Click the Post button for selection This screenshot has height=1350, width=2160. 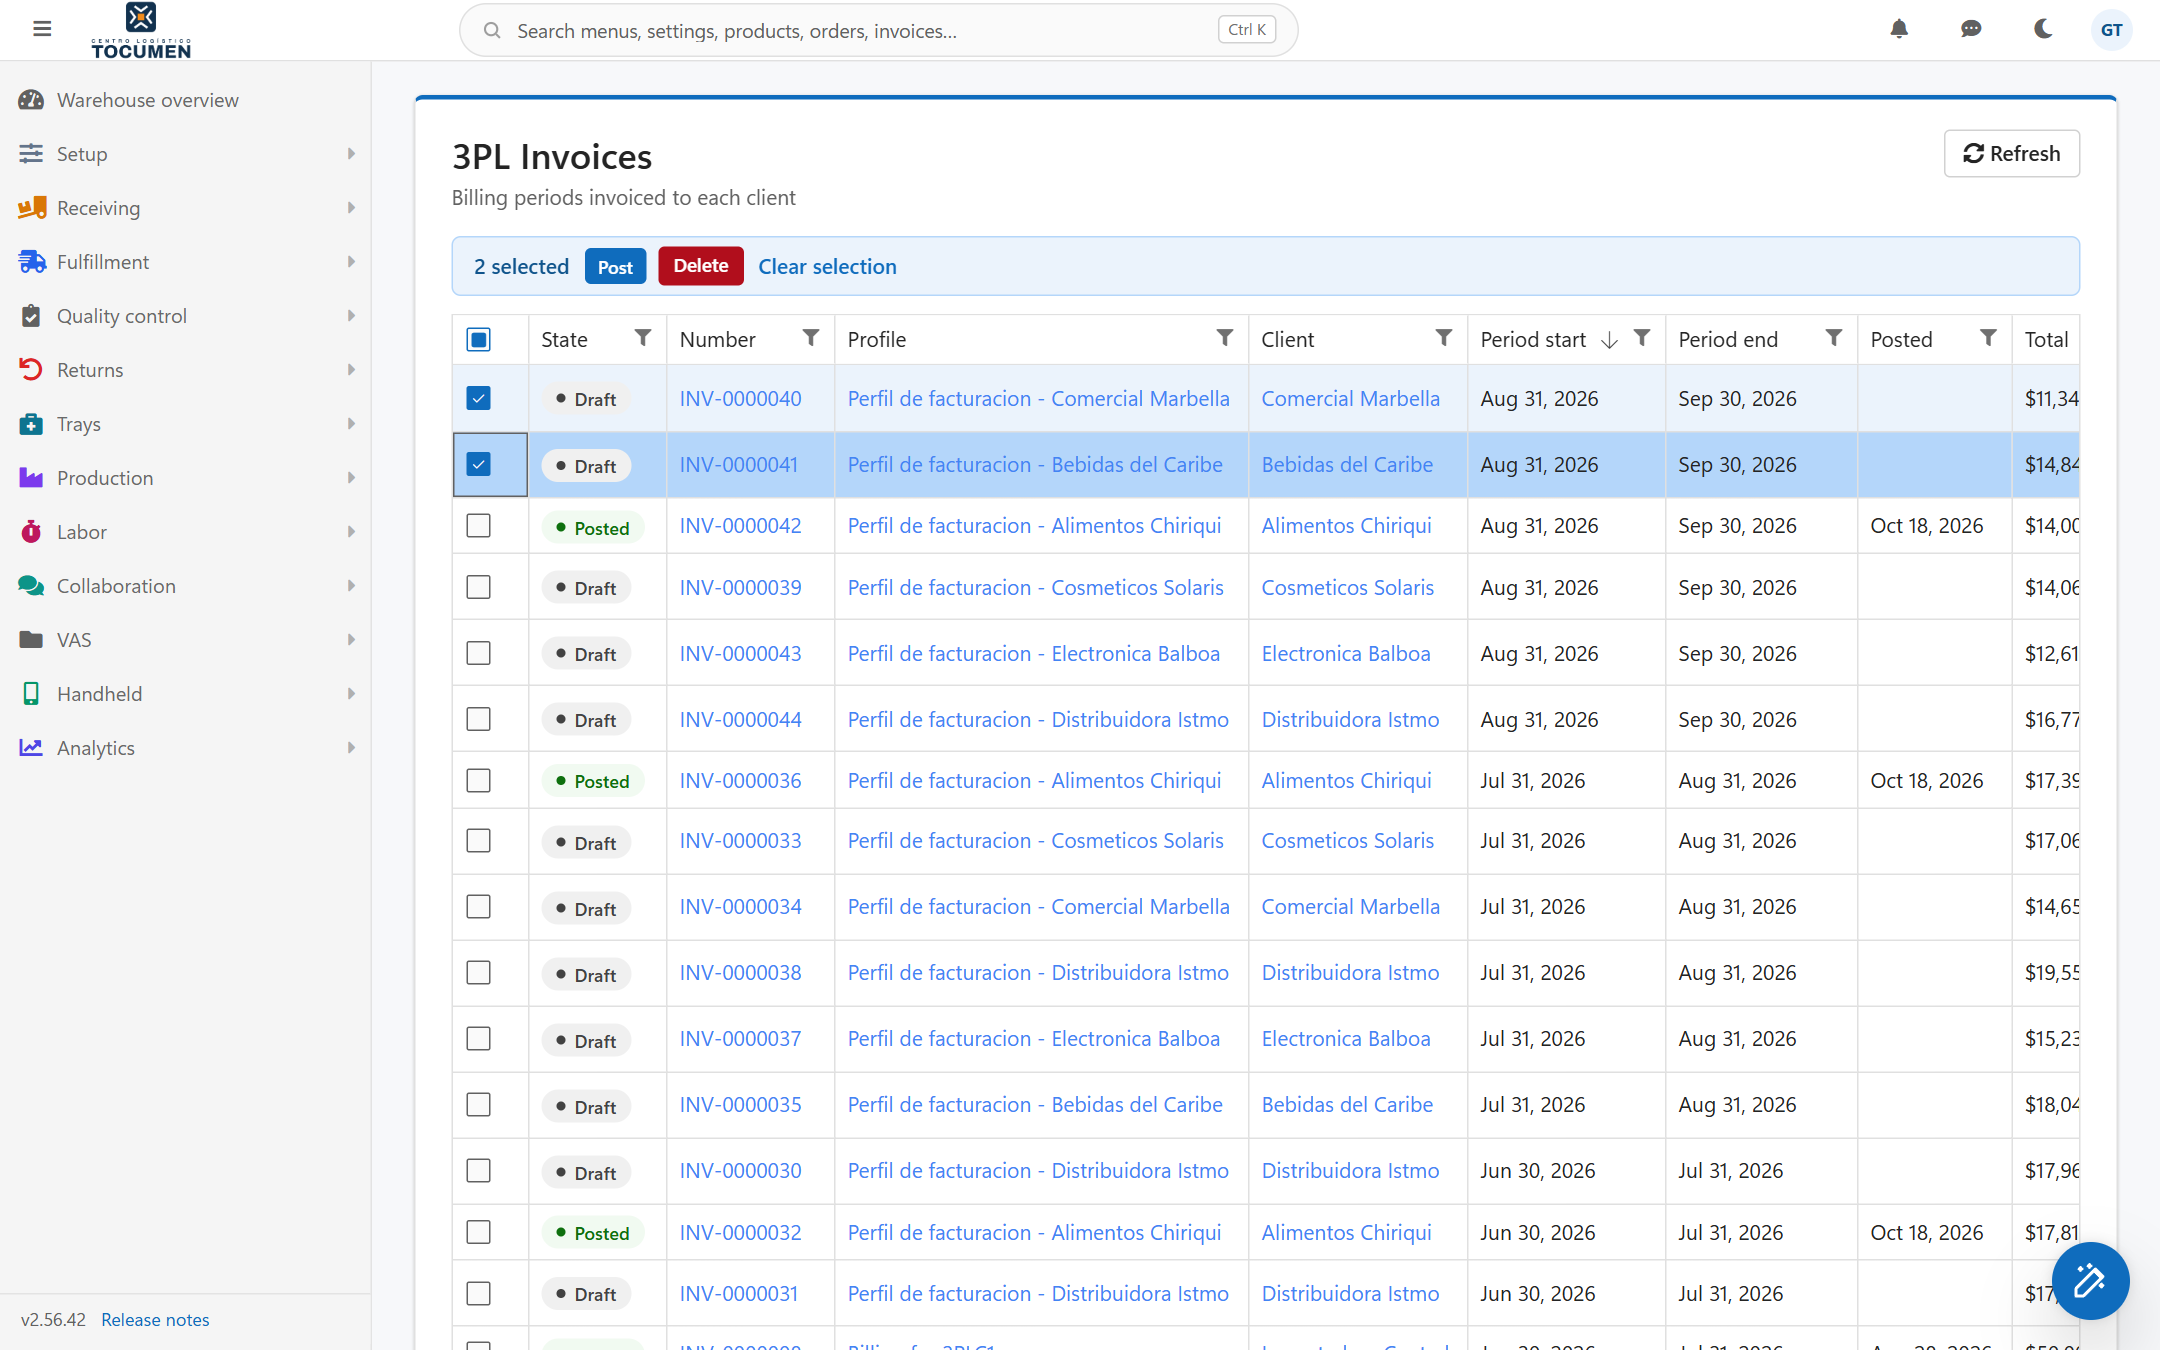[615, 266]
